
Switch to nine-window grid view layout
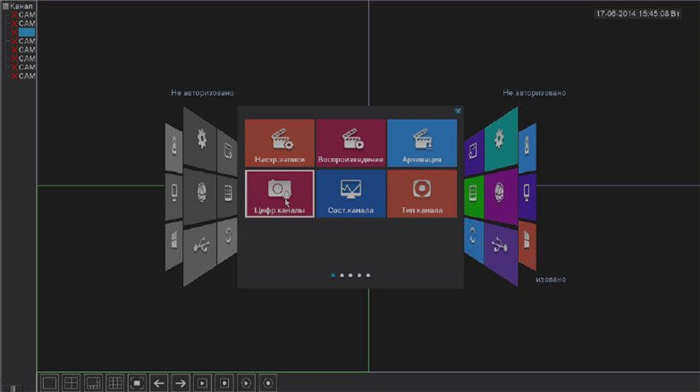pyautogui.click(x=115, y=383)
